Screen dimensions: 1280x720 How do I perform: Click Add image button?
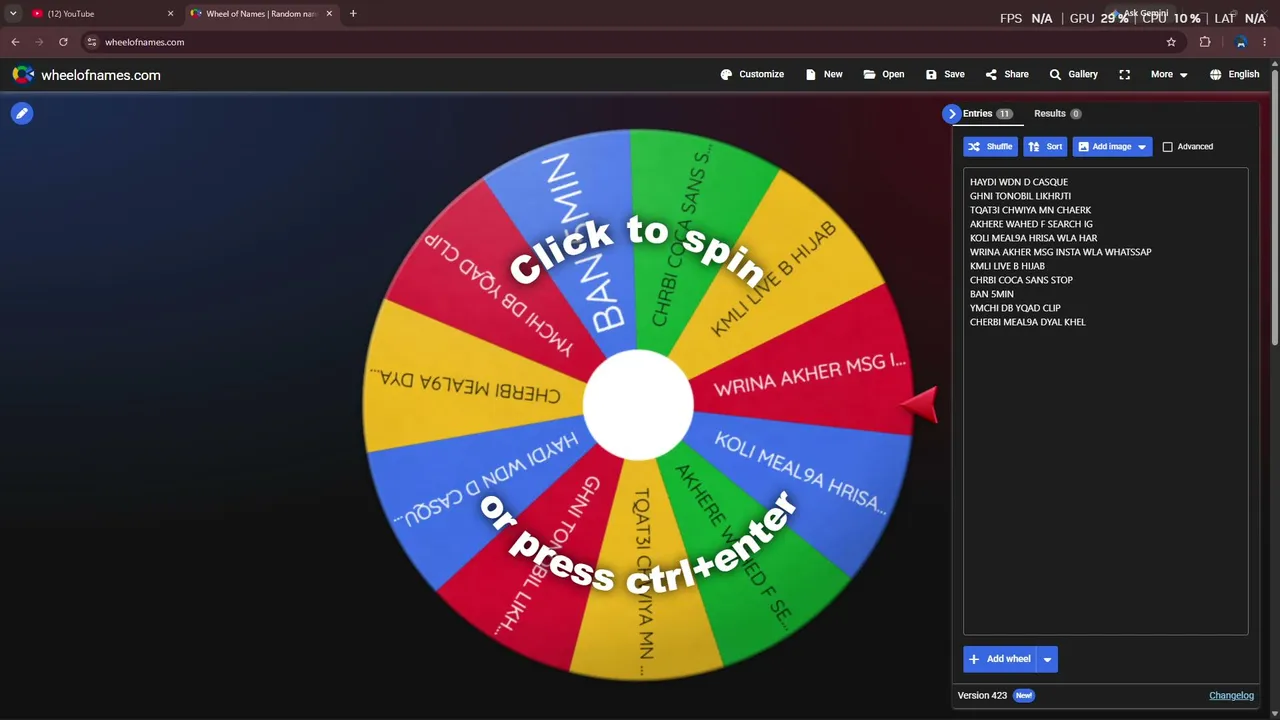[x=1103, y=147]
